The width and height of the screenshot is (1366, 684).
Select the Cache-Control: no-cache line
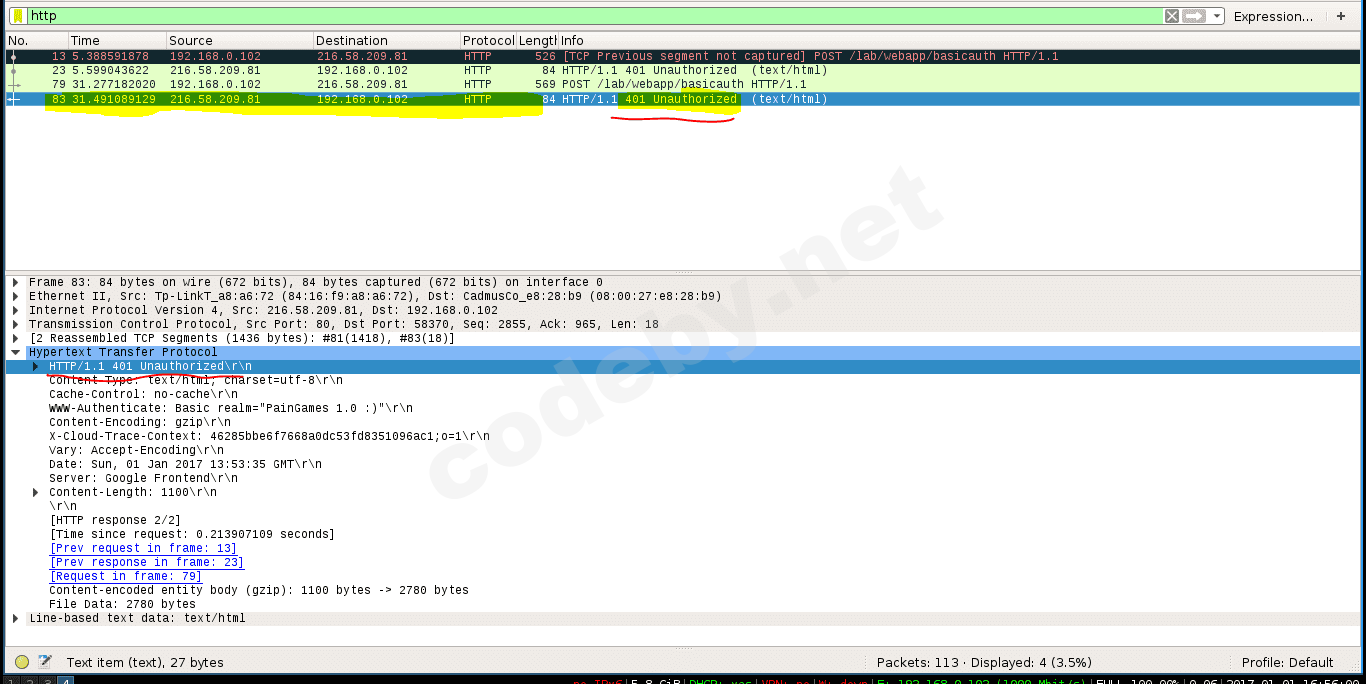(143, 395)
